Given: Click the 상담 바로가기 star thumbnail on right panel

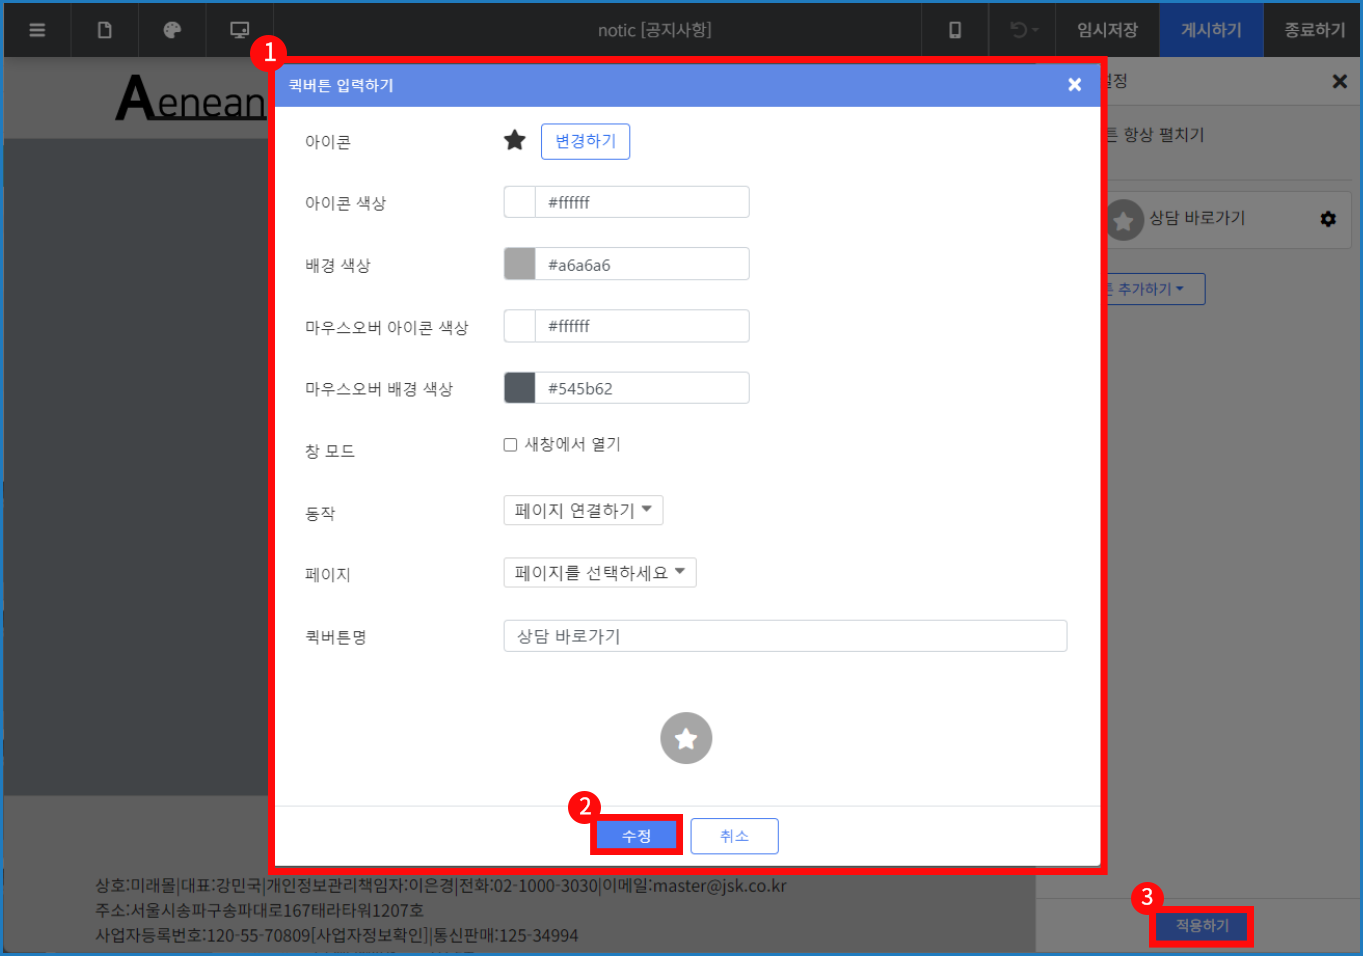Looking at the screenshot, I should [1124, 220].
